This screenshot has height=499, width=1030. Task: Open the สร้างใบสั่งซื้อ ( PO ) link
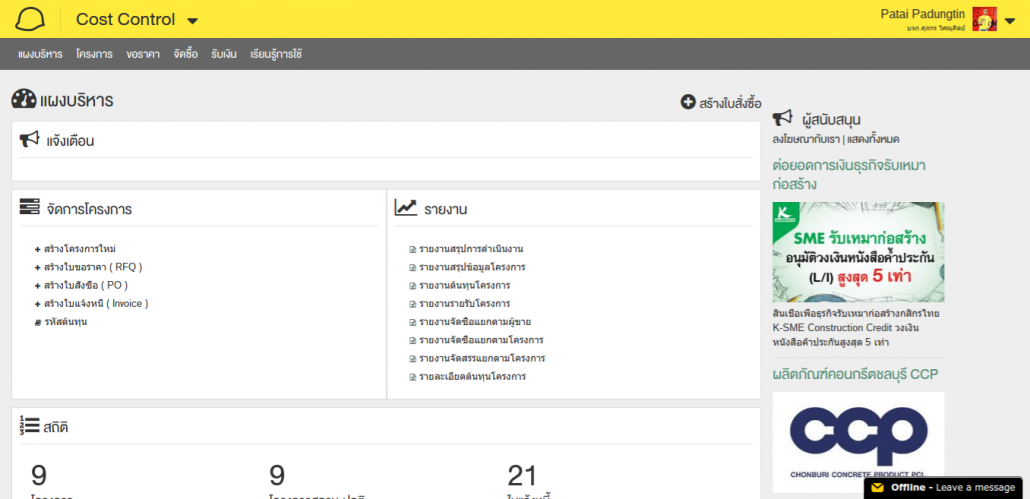(85, 285)
